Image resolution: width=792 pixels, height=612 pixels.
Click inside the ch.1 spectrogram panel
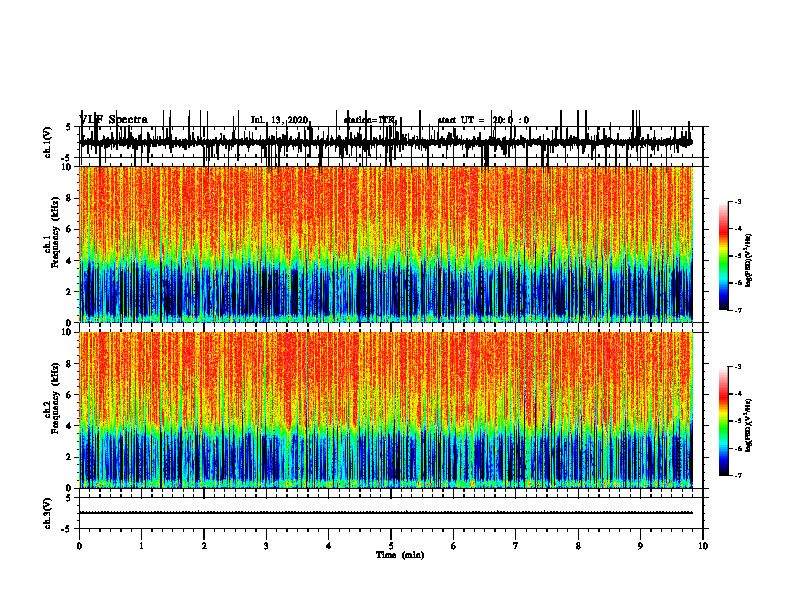[x=385, y=244]
